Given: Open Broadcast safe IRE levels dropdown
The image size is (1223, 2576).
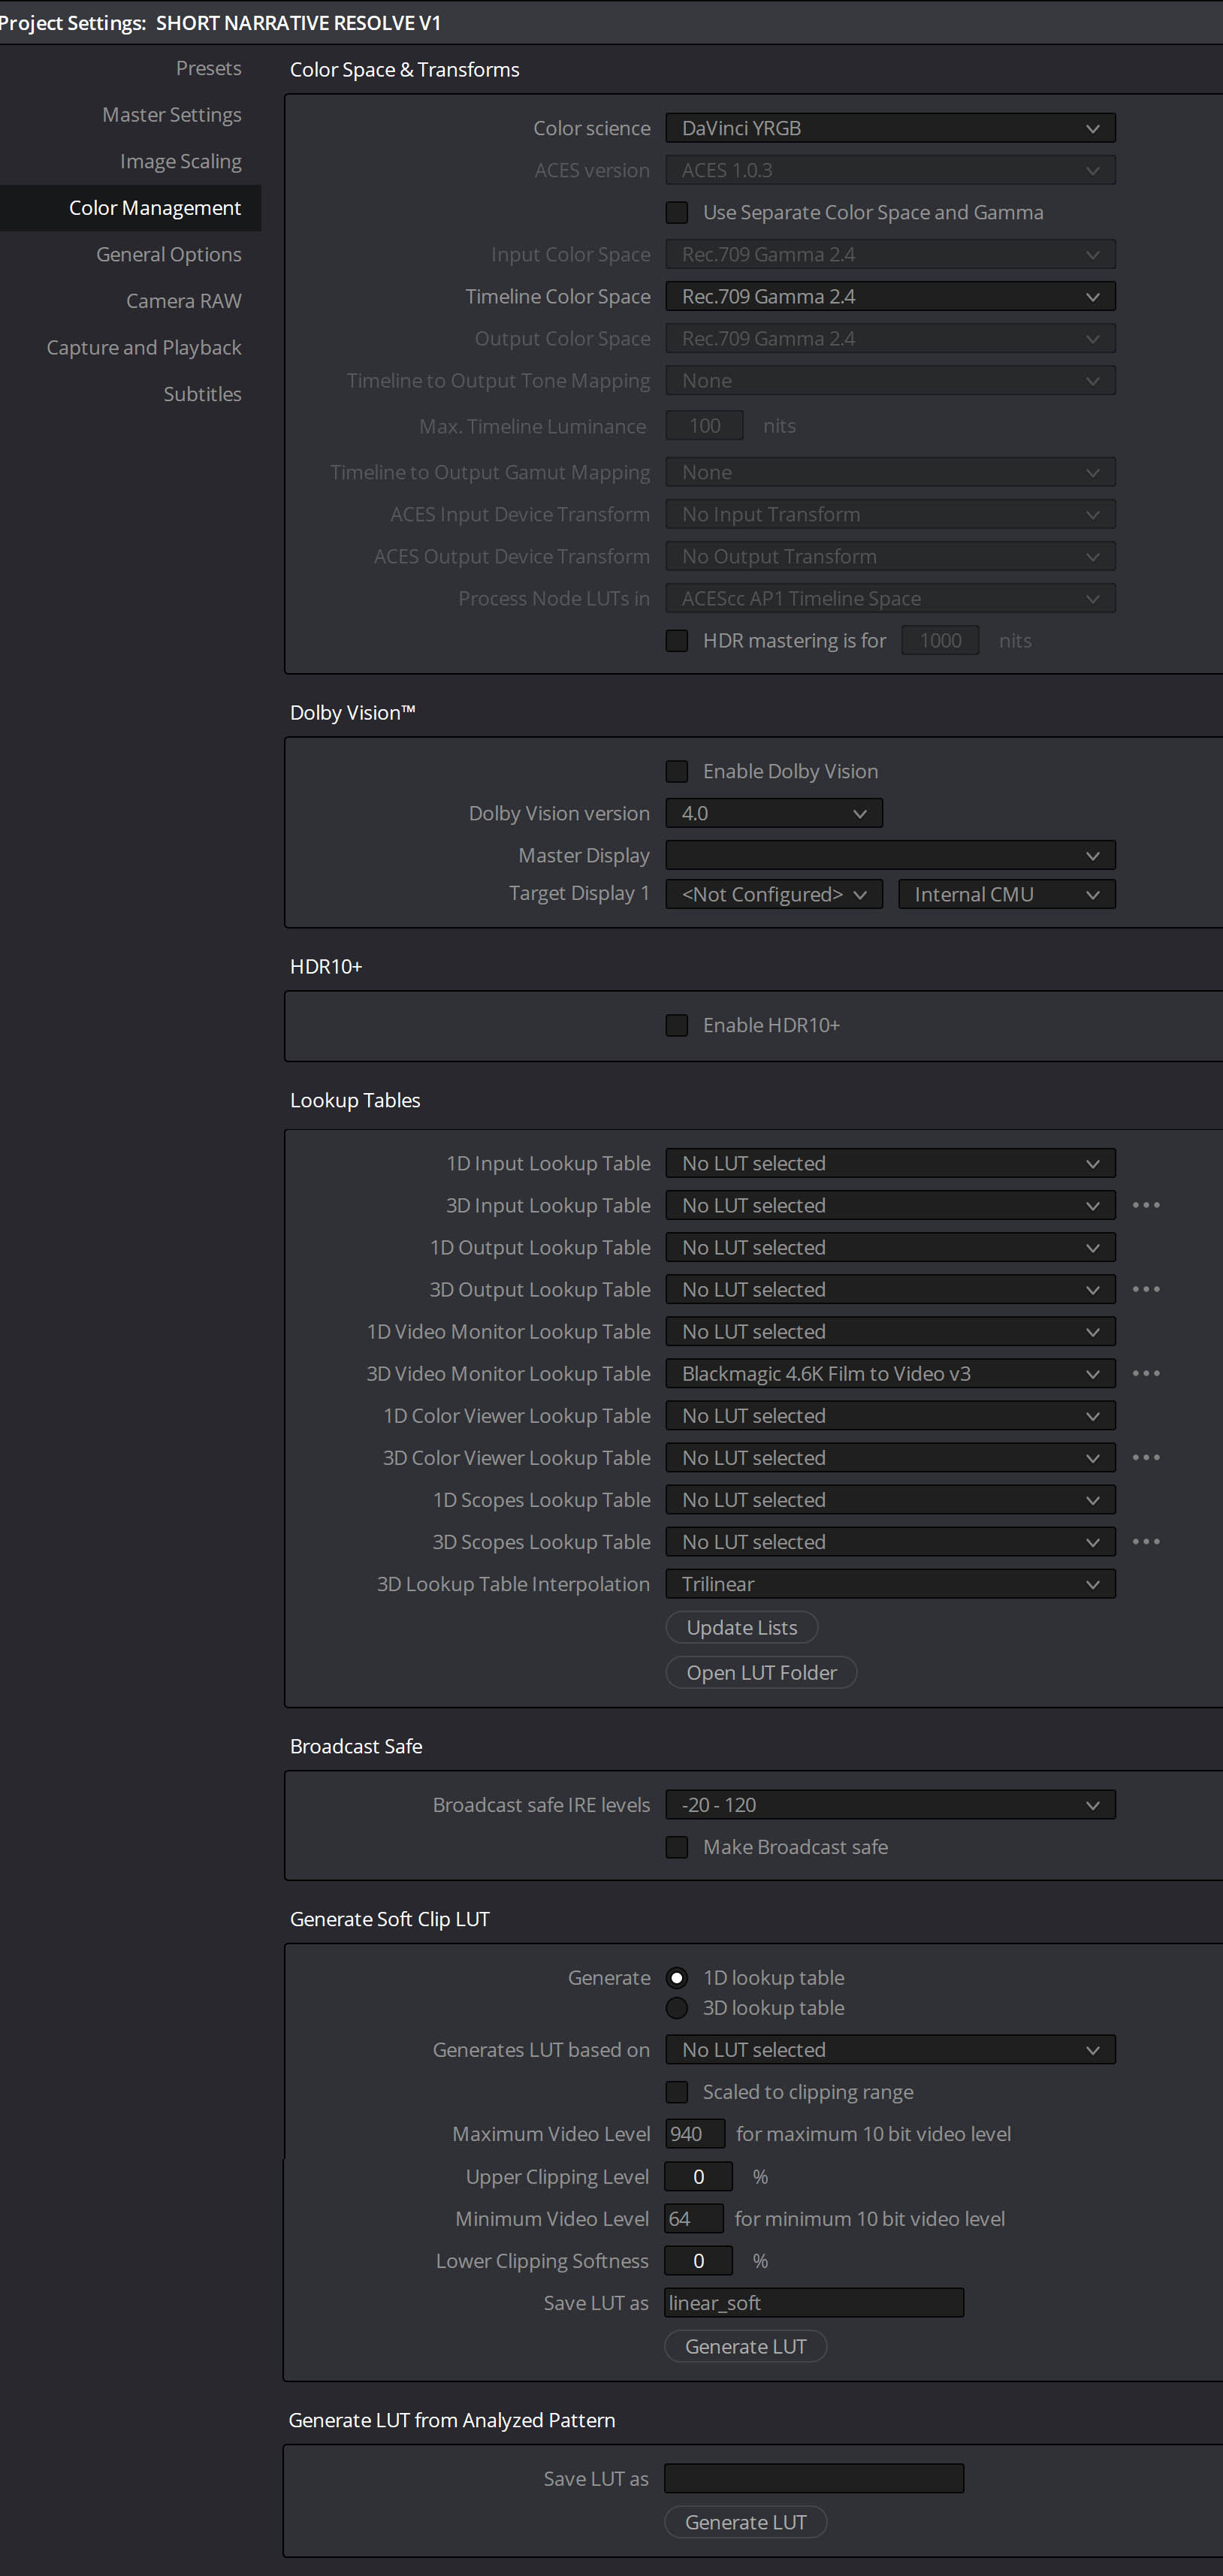Looking at the screenshot, I should [890, 1805].
